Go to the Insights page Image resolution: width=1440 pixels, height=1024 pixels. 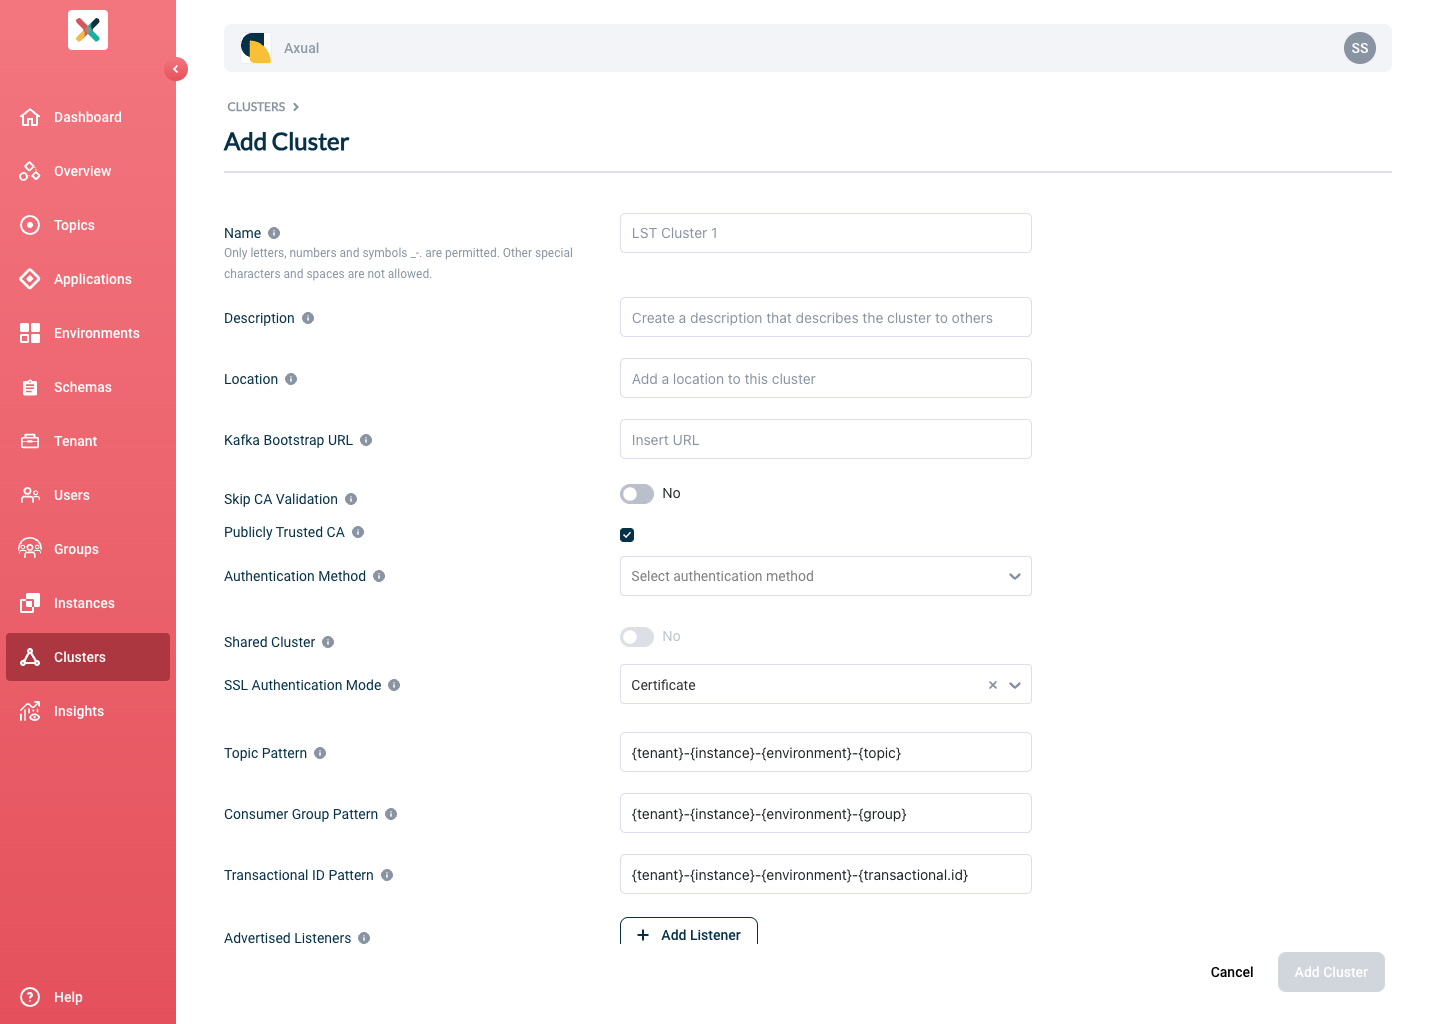(88, 711)
